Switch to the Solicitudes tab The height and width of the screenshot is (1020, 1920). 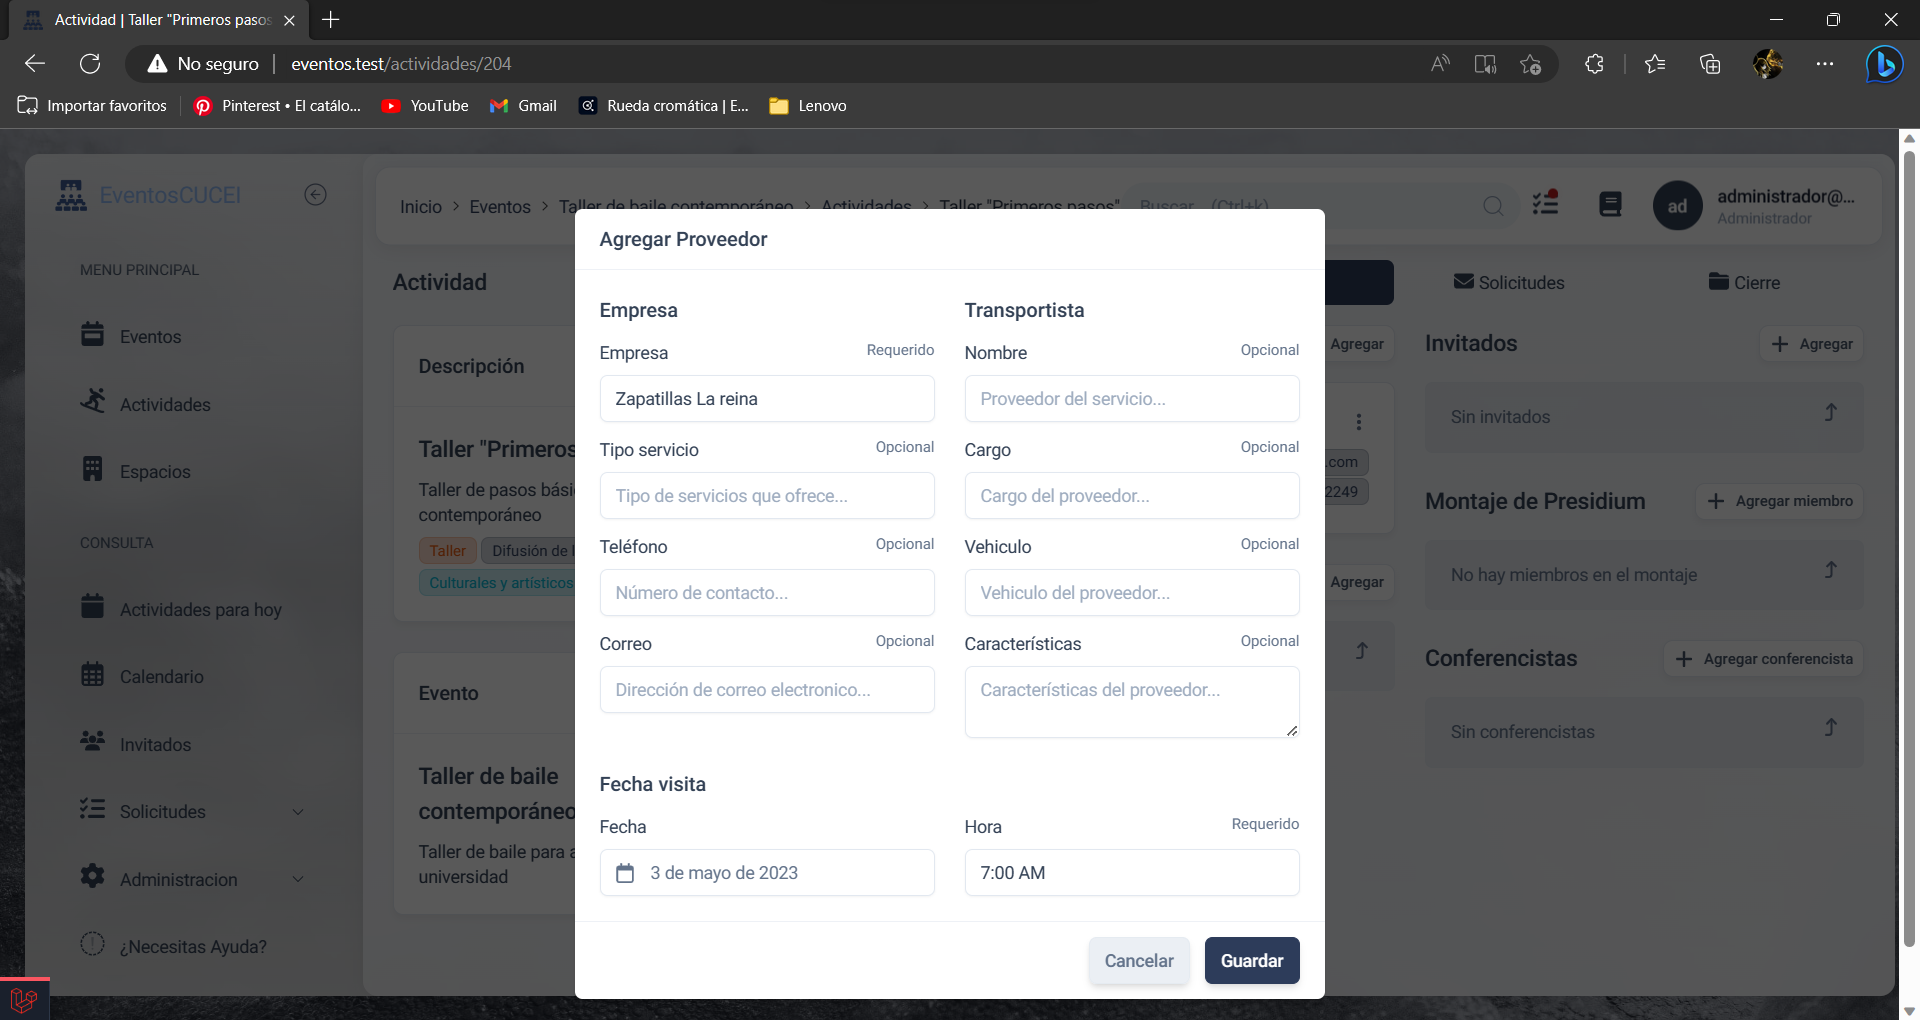point(1508,283)
